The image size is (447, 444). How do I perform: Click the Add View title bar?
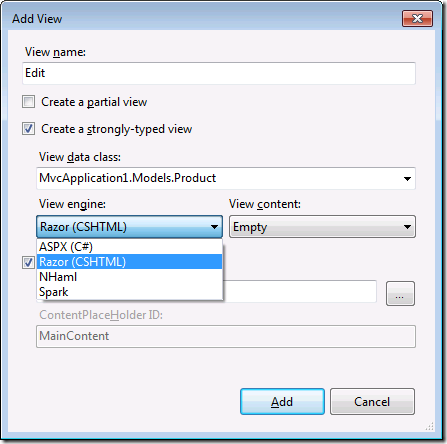200,19
